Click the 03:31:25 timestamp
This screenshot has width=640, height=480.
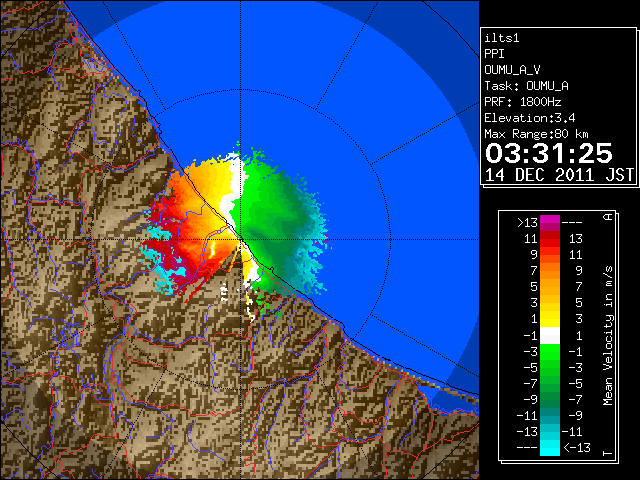(x=549, y=153)
